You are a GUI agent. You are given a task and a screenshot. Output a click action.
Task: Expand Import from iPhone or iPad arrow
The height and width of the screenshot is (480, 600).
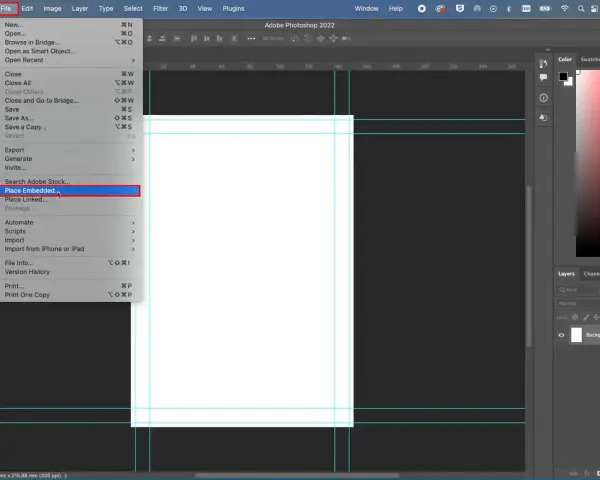133,249
